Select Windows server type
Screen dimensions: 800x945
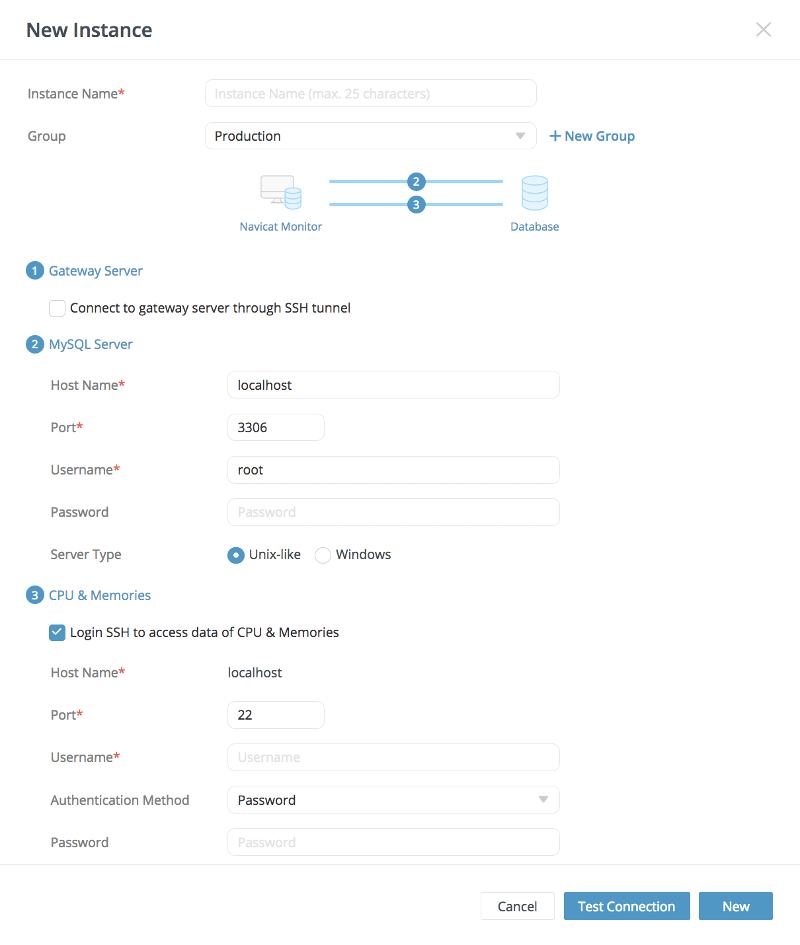click(x=323, y=554)
